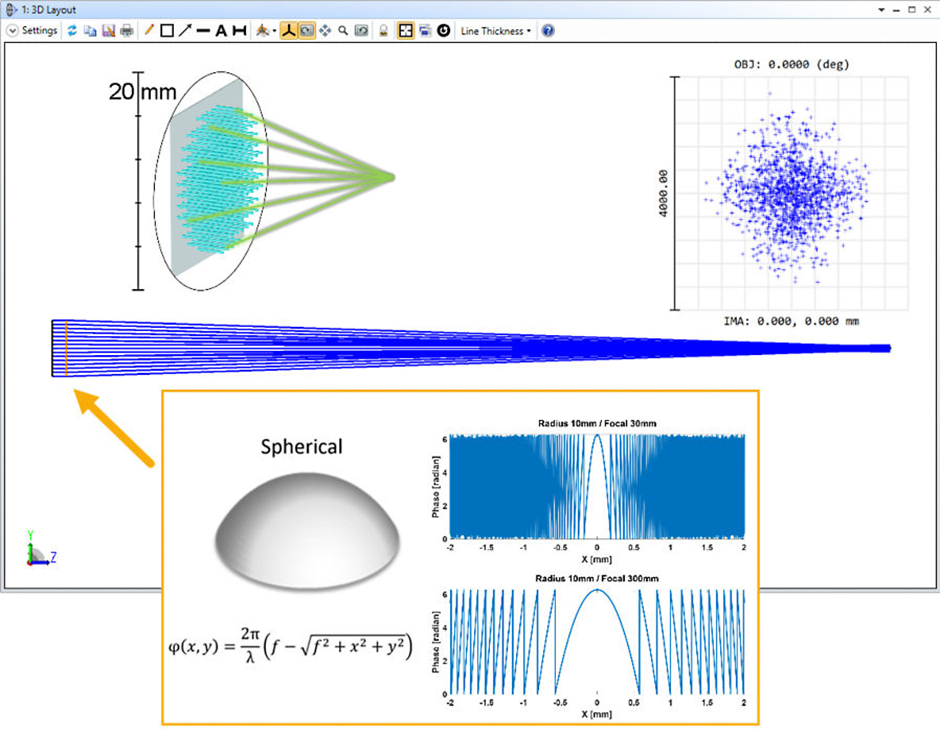This screenshot has height=729, width=940.
Task: Select the H dimension measure tool
Action: 239,31
